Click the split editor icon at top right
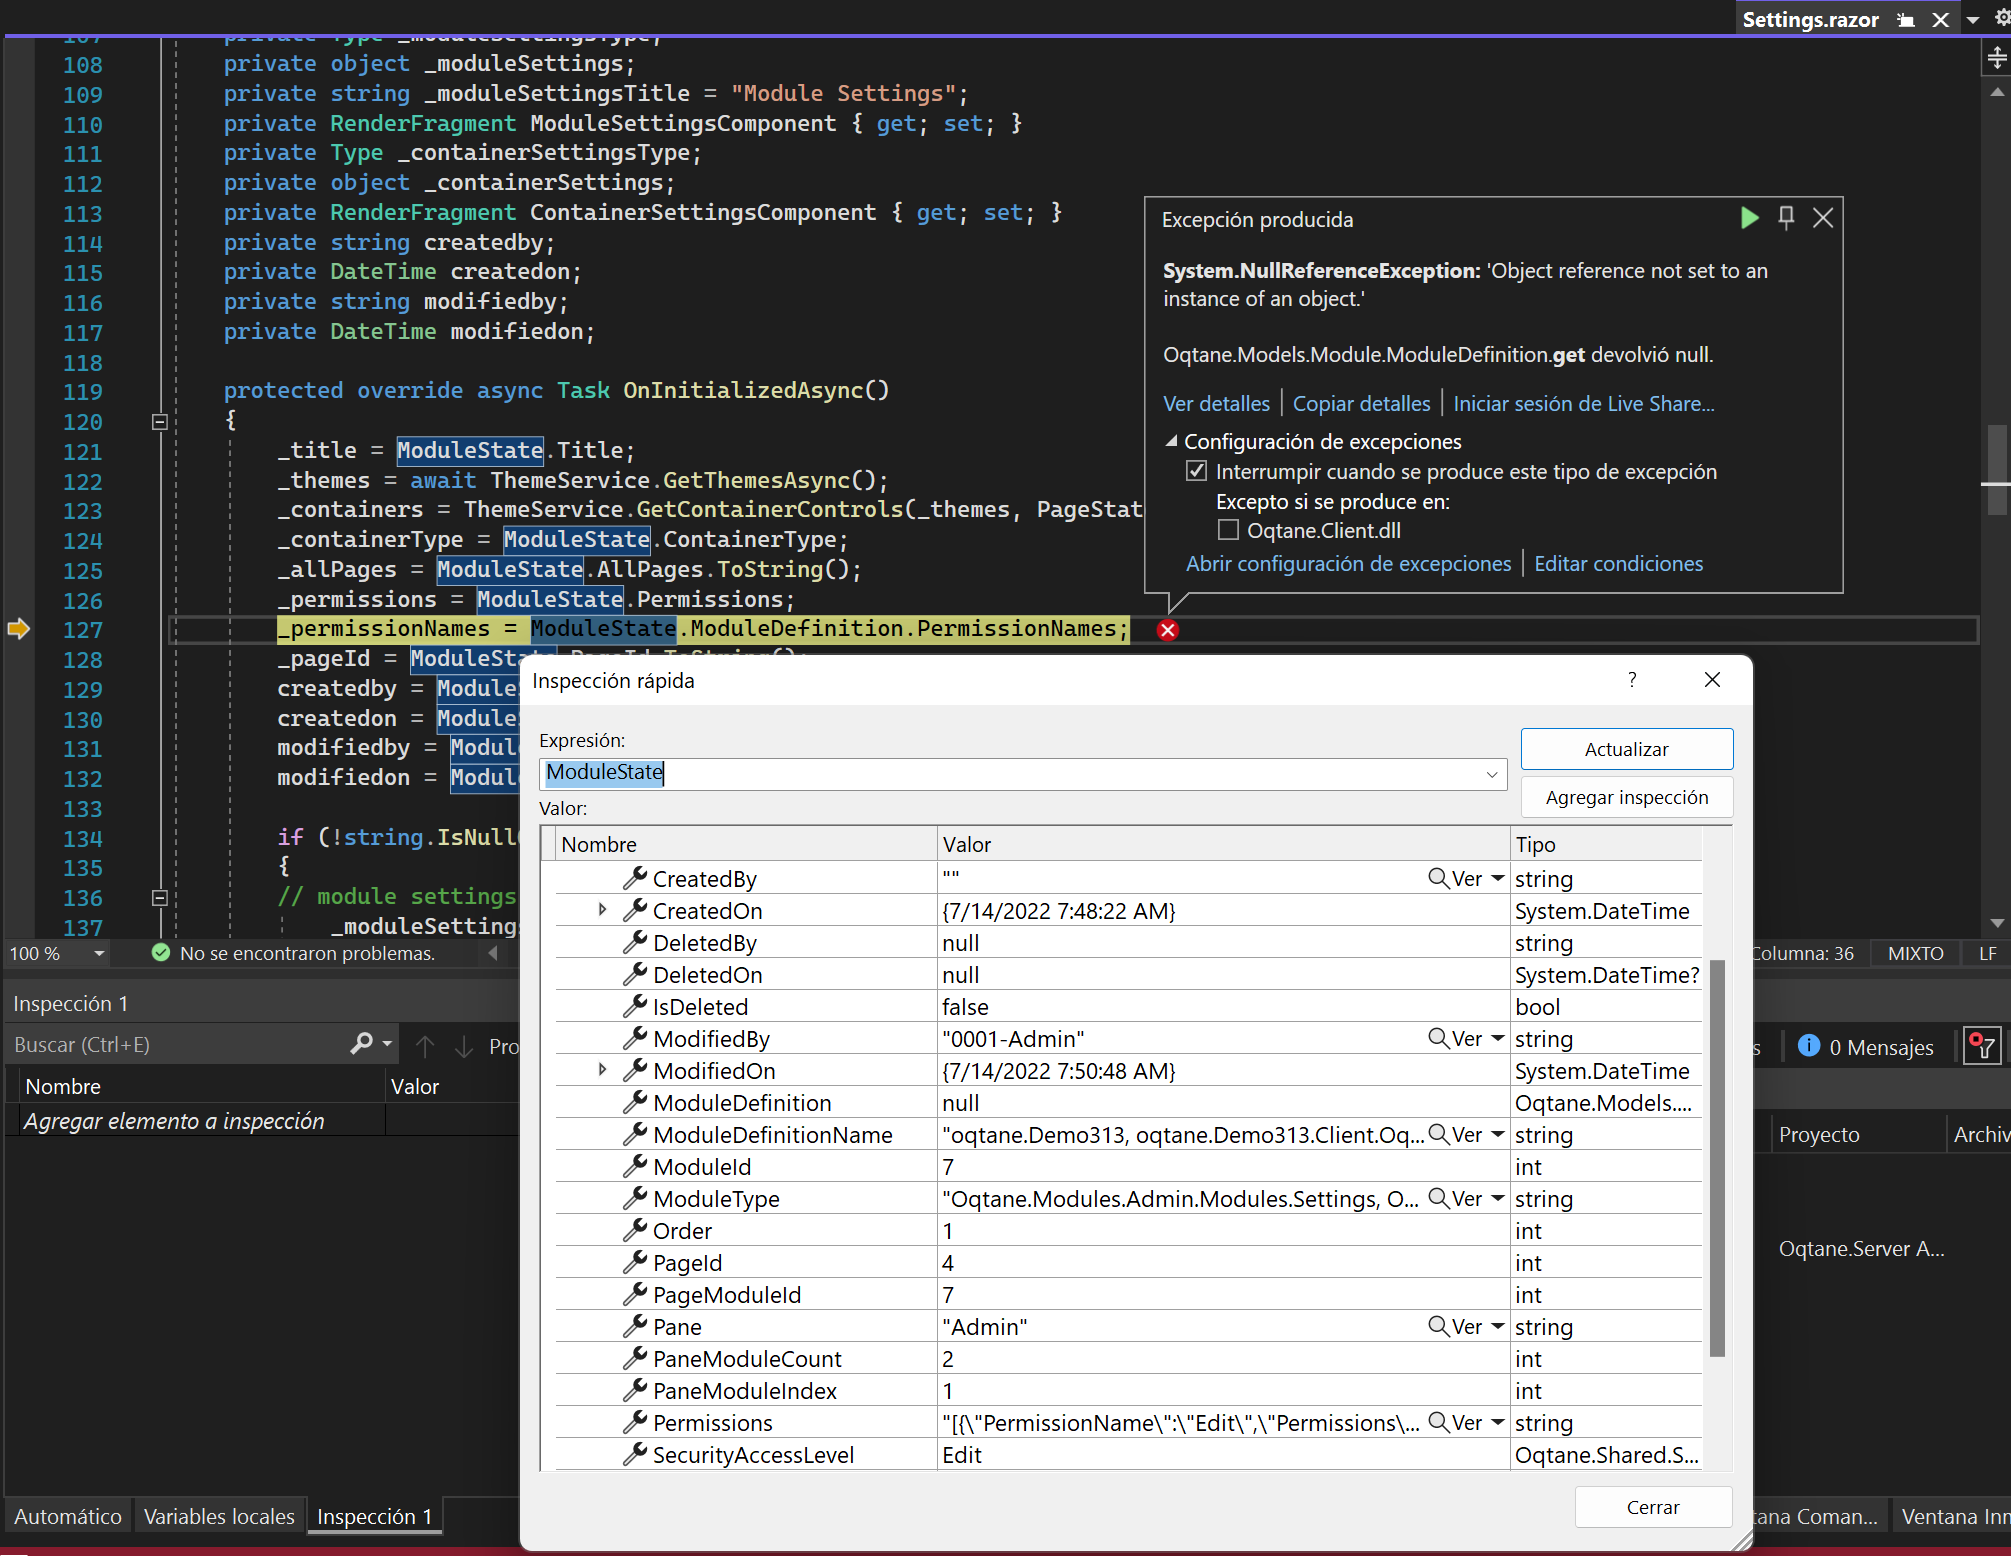 click(1996, 58)
